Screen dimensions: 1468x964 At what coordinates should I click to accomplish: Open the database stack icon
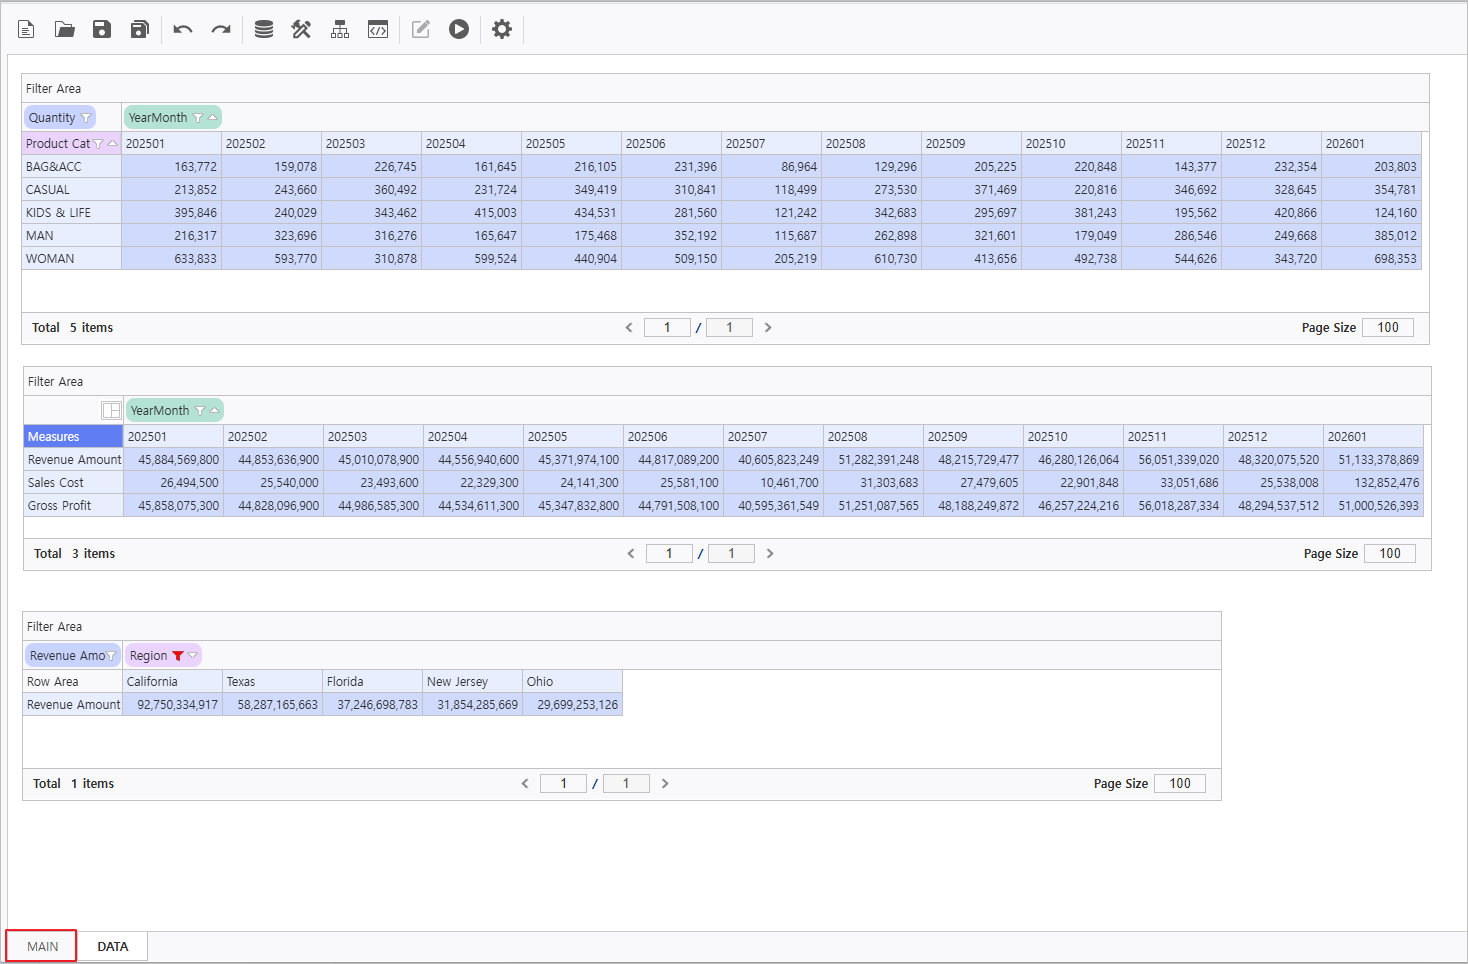[264, 29]
